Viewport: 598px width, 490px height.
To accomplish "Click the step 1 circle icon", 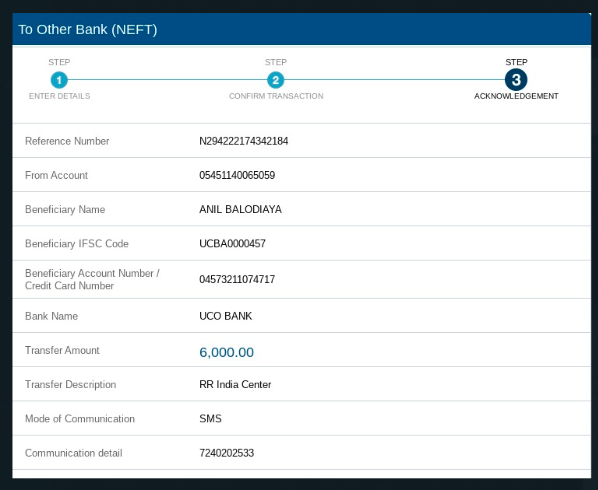I will pyautogui.click(x=59, y=80).
